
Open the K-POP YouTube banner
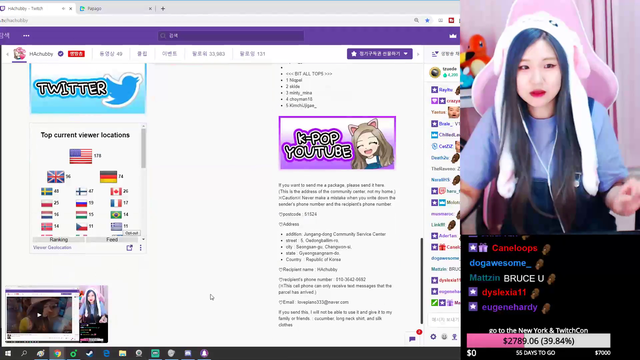click(337, 143)
